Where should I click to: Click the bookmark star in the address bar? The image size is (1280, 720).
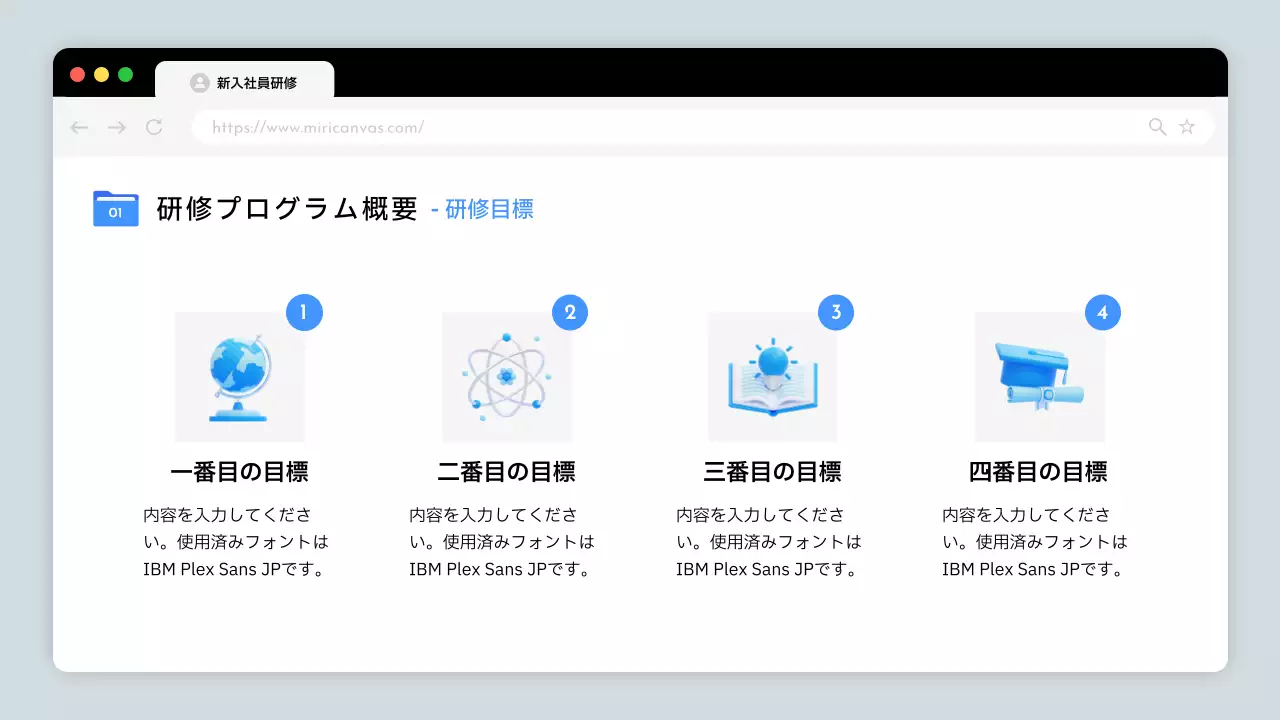tap(1186, 127)
